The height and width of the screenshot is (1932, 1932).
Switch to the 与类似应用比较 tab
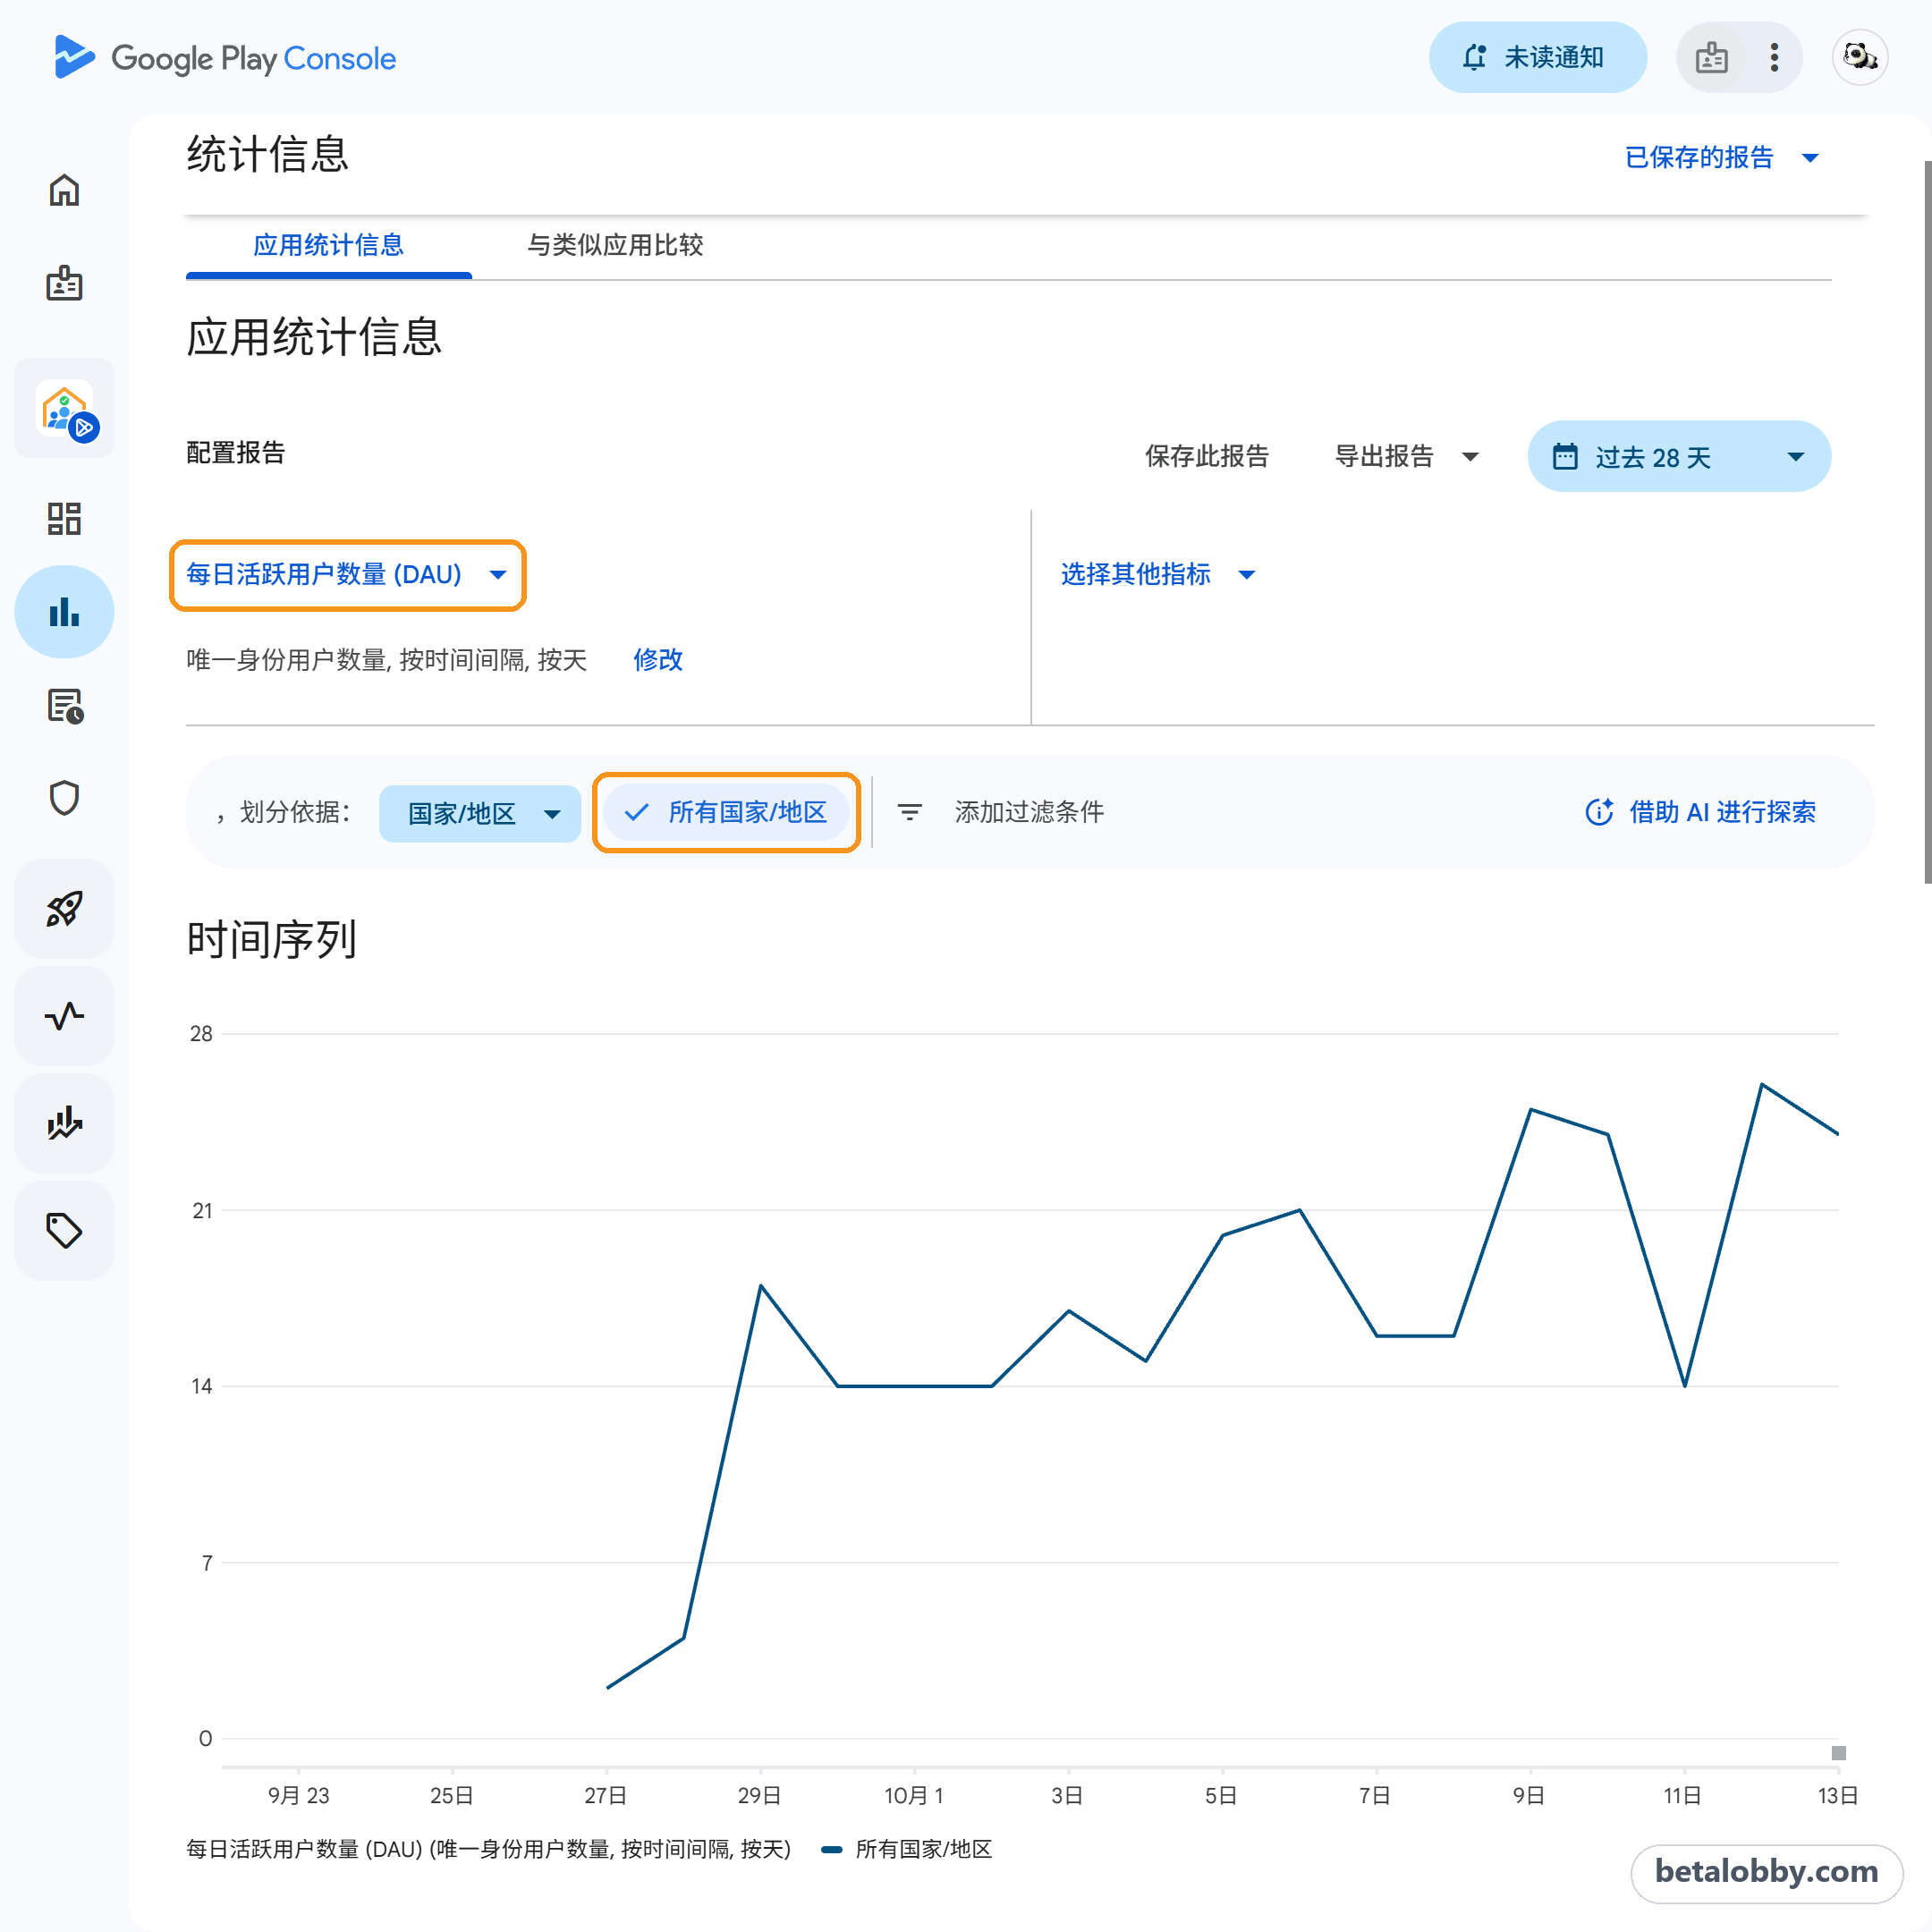[615, 246]
